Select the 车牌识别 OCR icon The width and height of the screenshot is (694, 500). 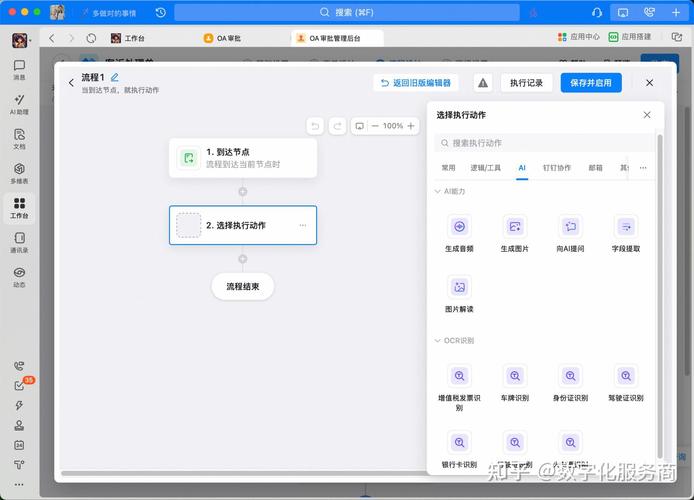pos(515,376)
